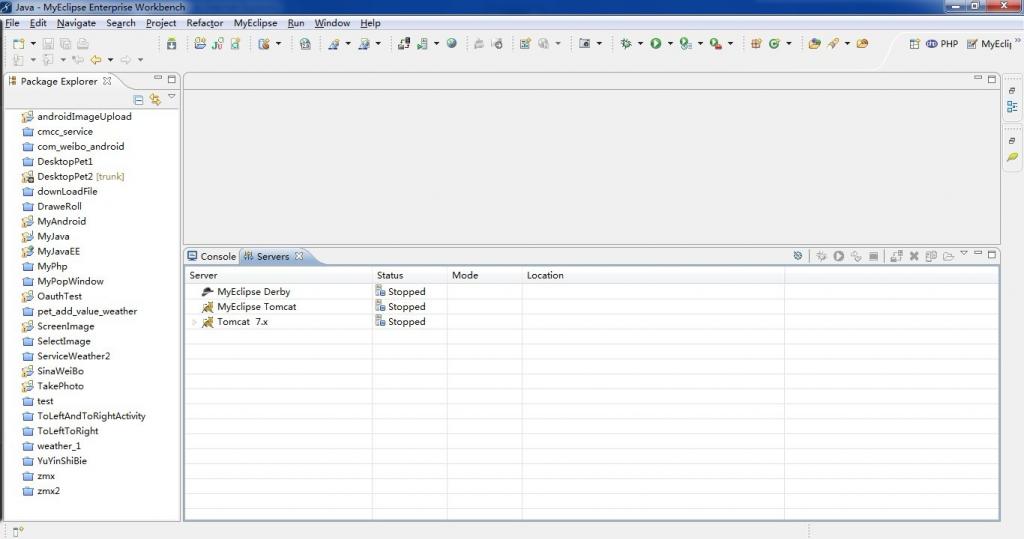Image resolution: width=1024 pixels, height=539 pixels.
Task: Open the Package Explorer View Menu triangle
Action: pos(172,97)
